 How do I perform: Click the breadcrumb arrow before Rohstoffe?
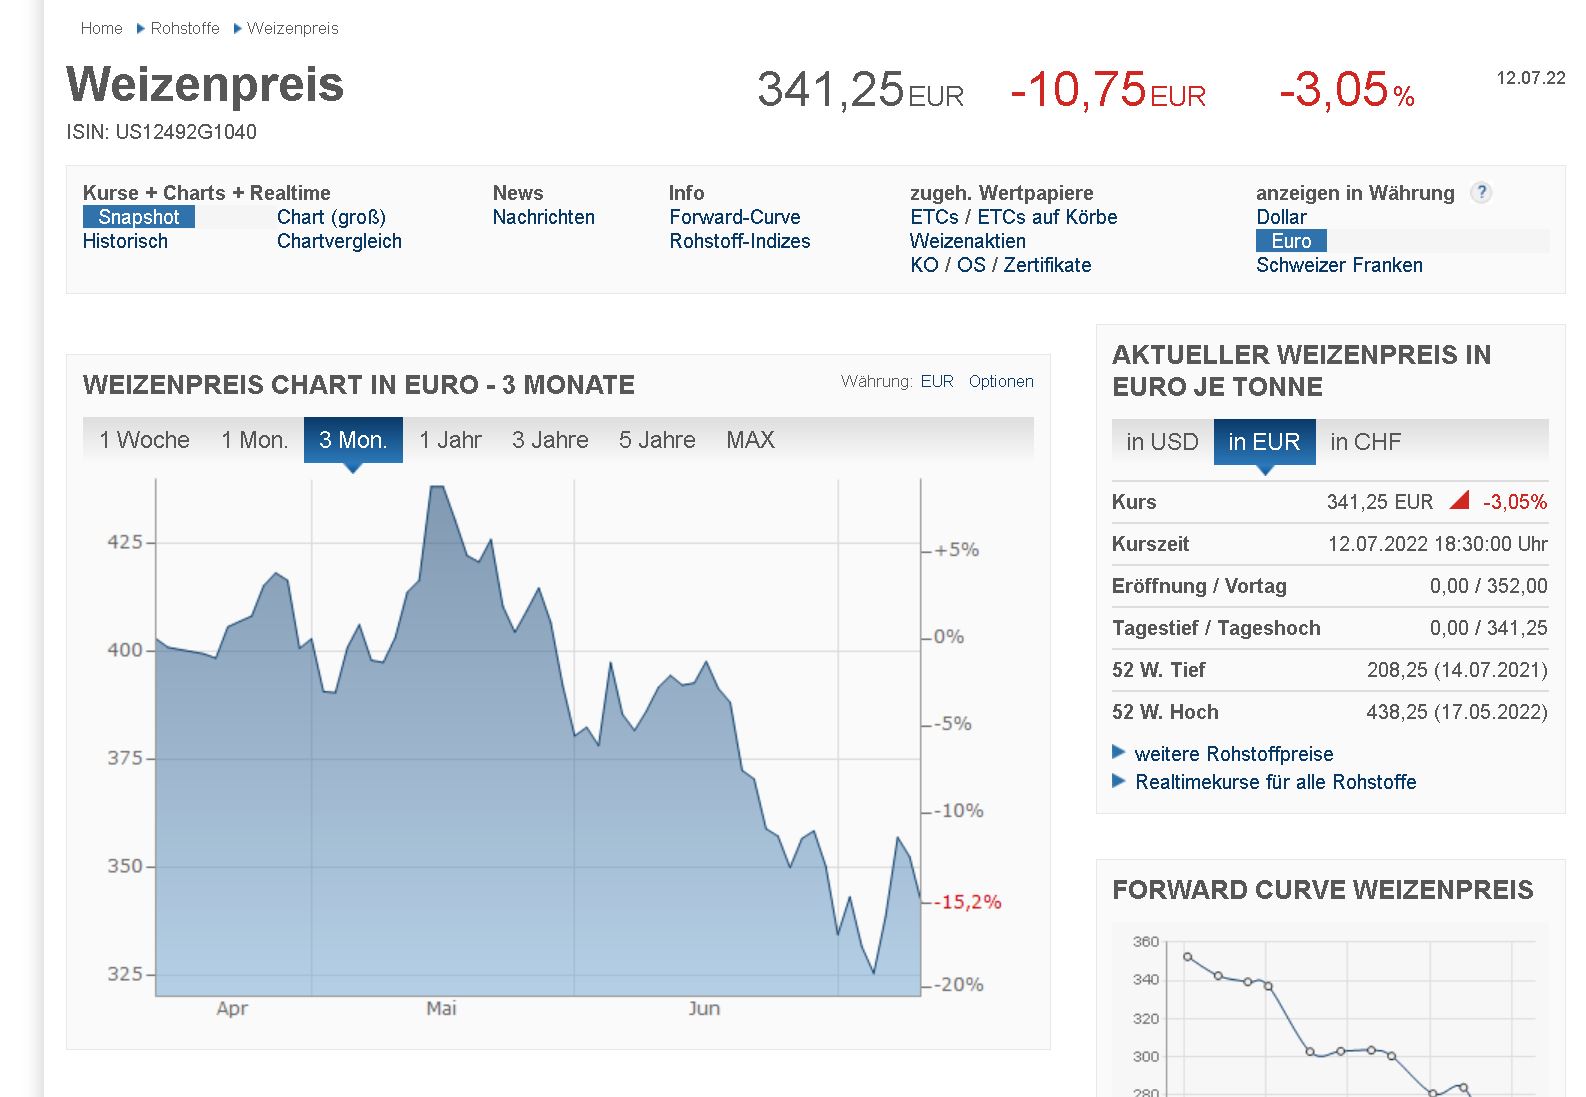click(x=141, y=29)
